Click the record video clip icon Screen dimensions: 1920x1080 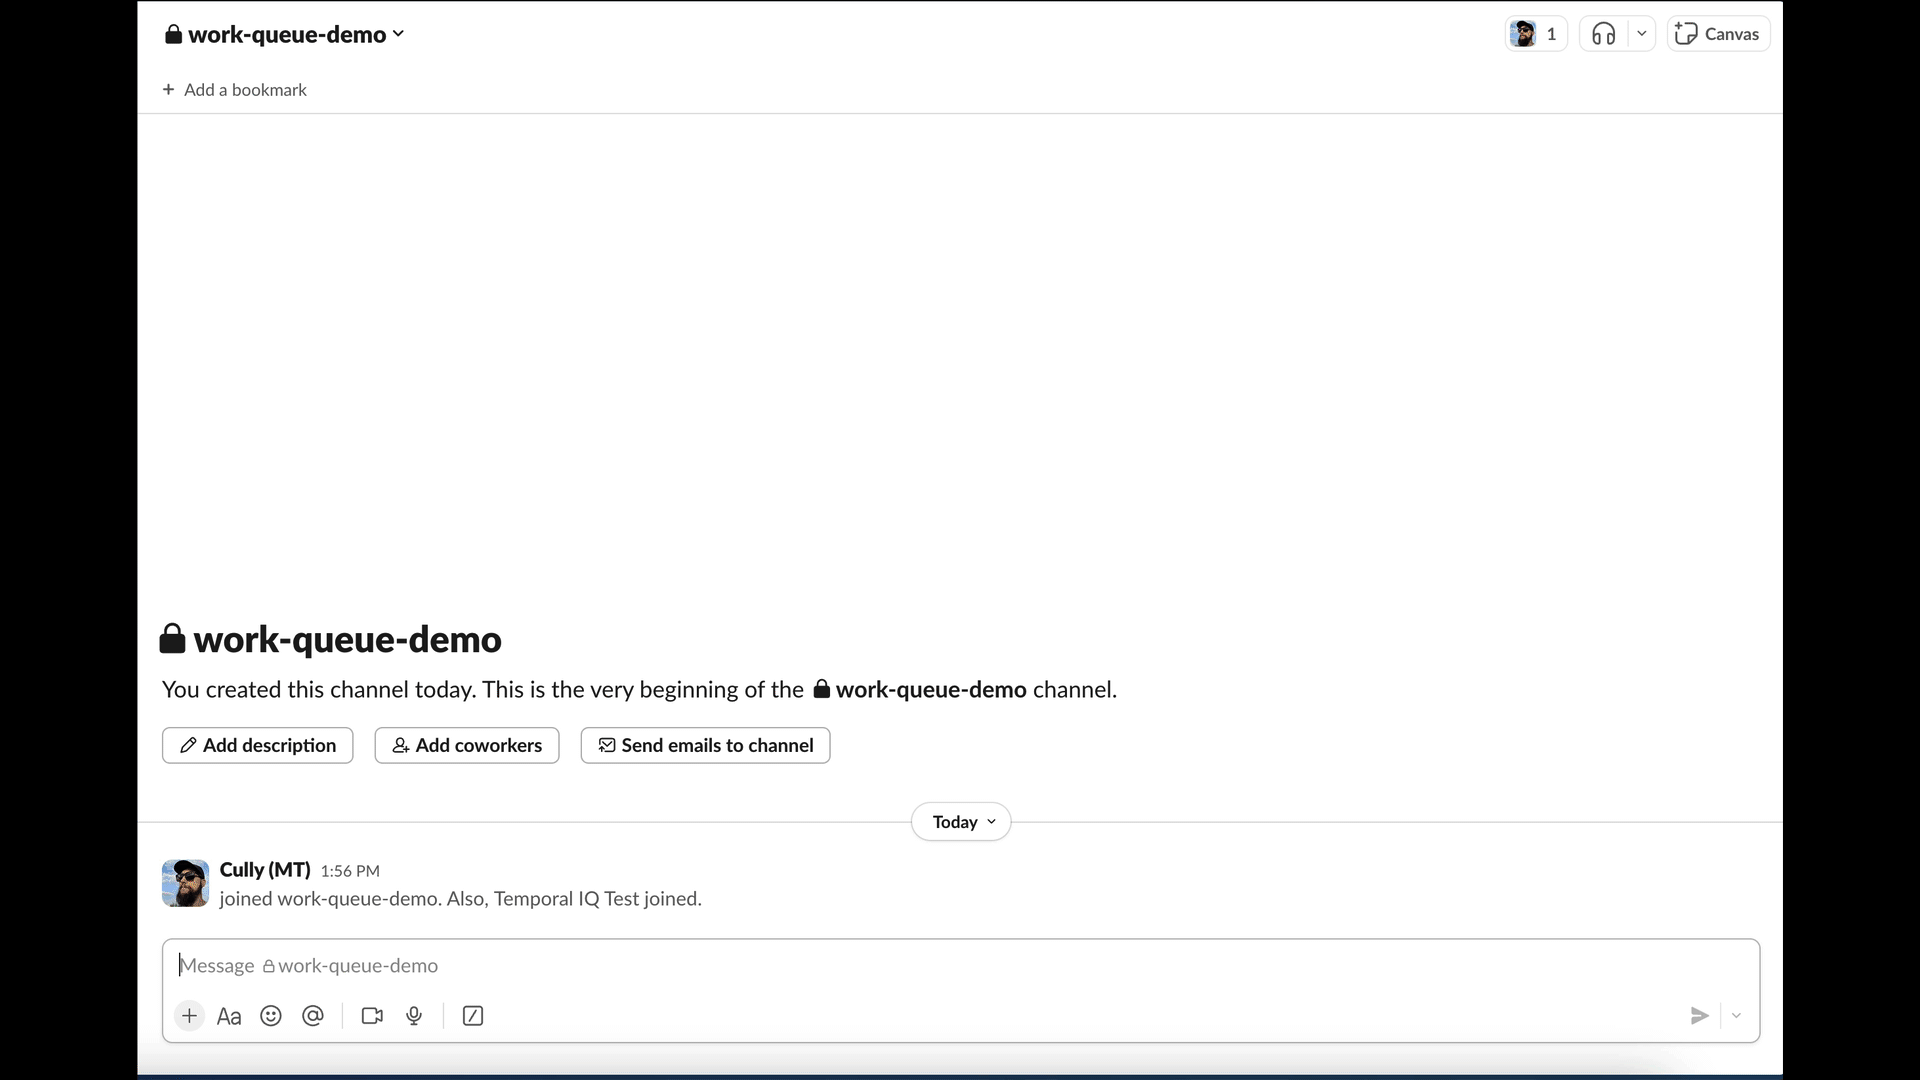[371, 1015]
